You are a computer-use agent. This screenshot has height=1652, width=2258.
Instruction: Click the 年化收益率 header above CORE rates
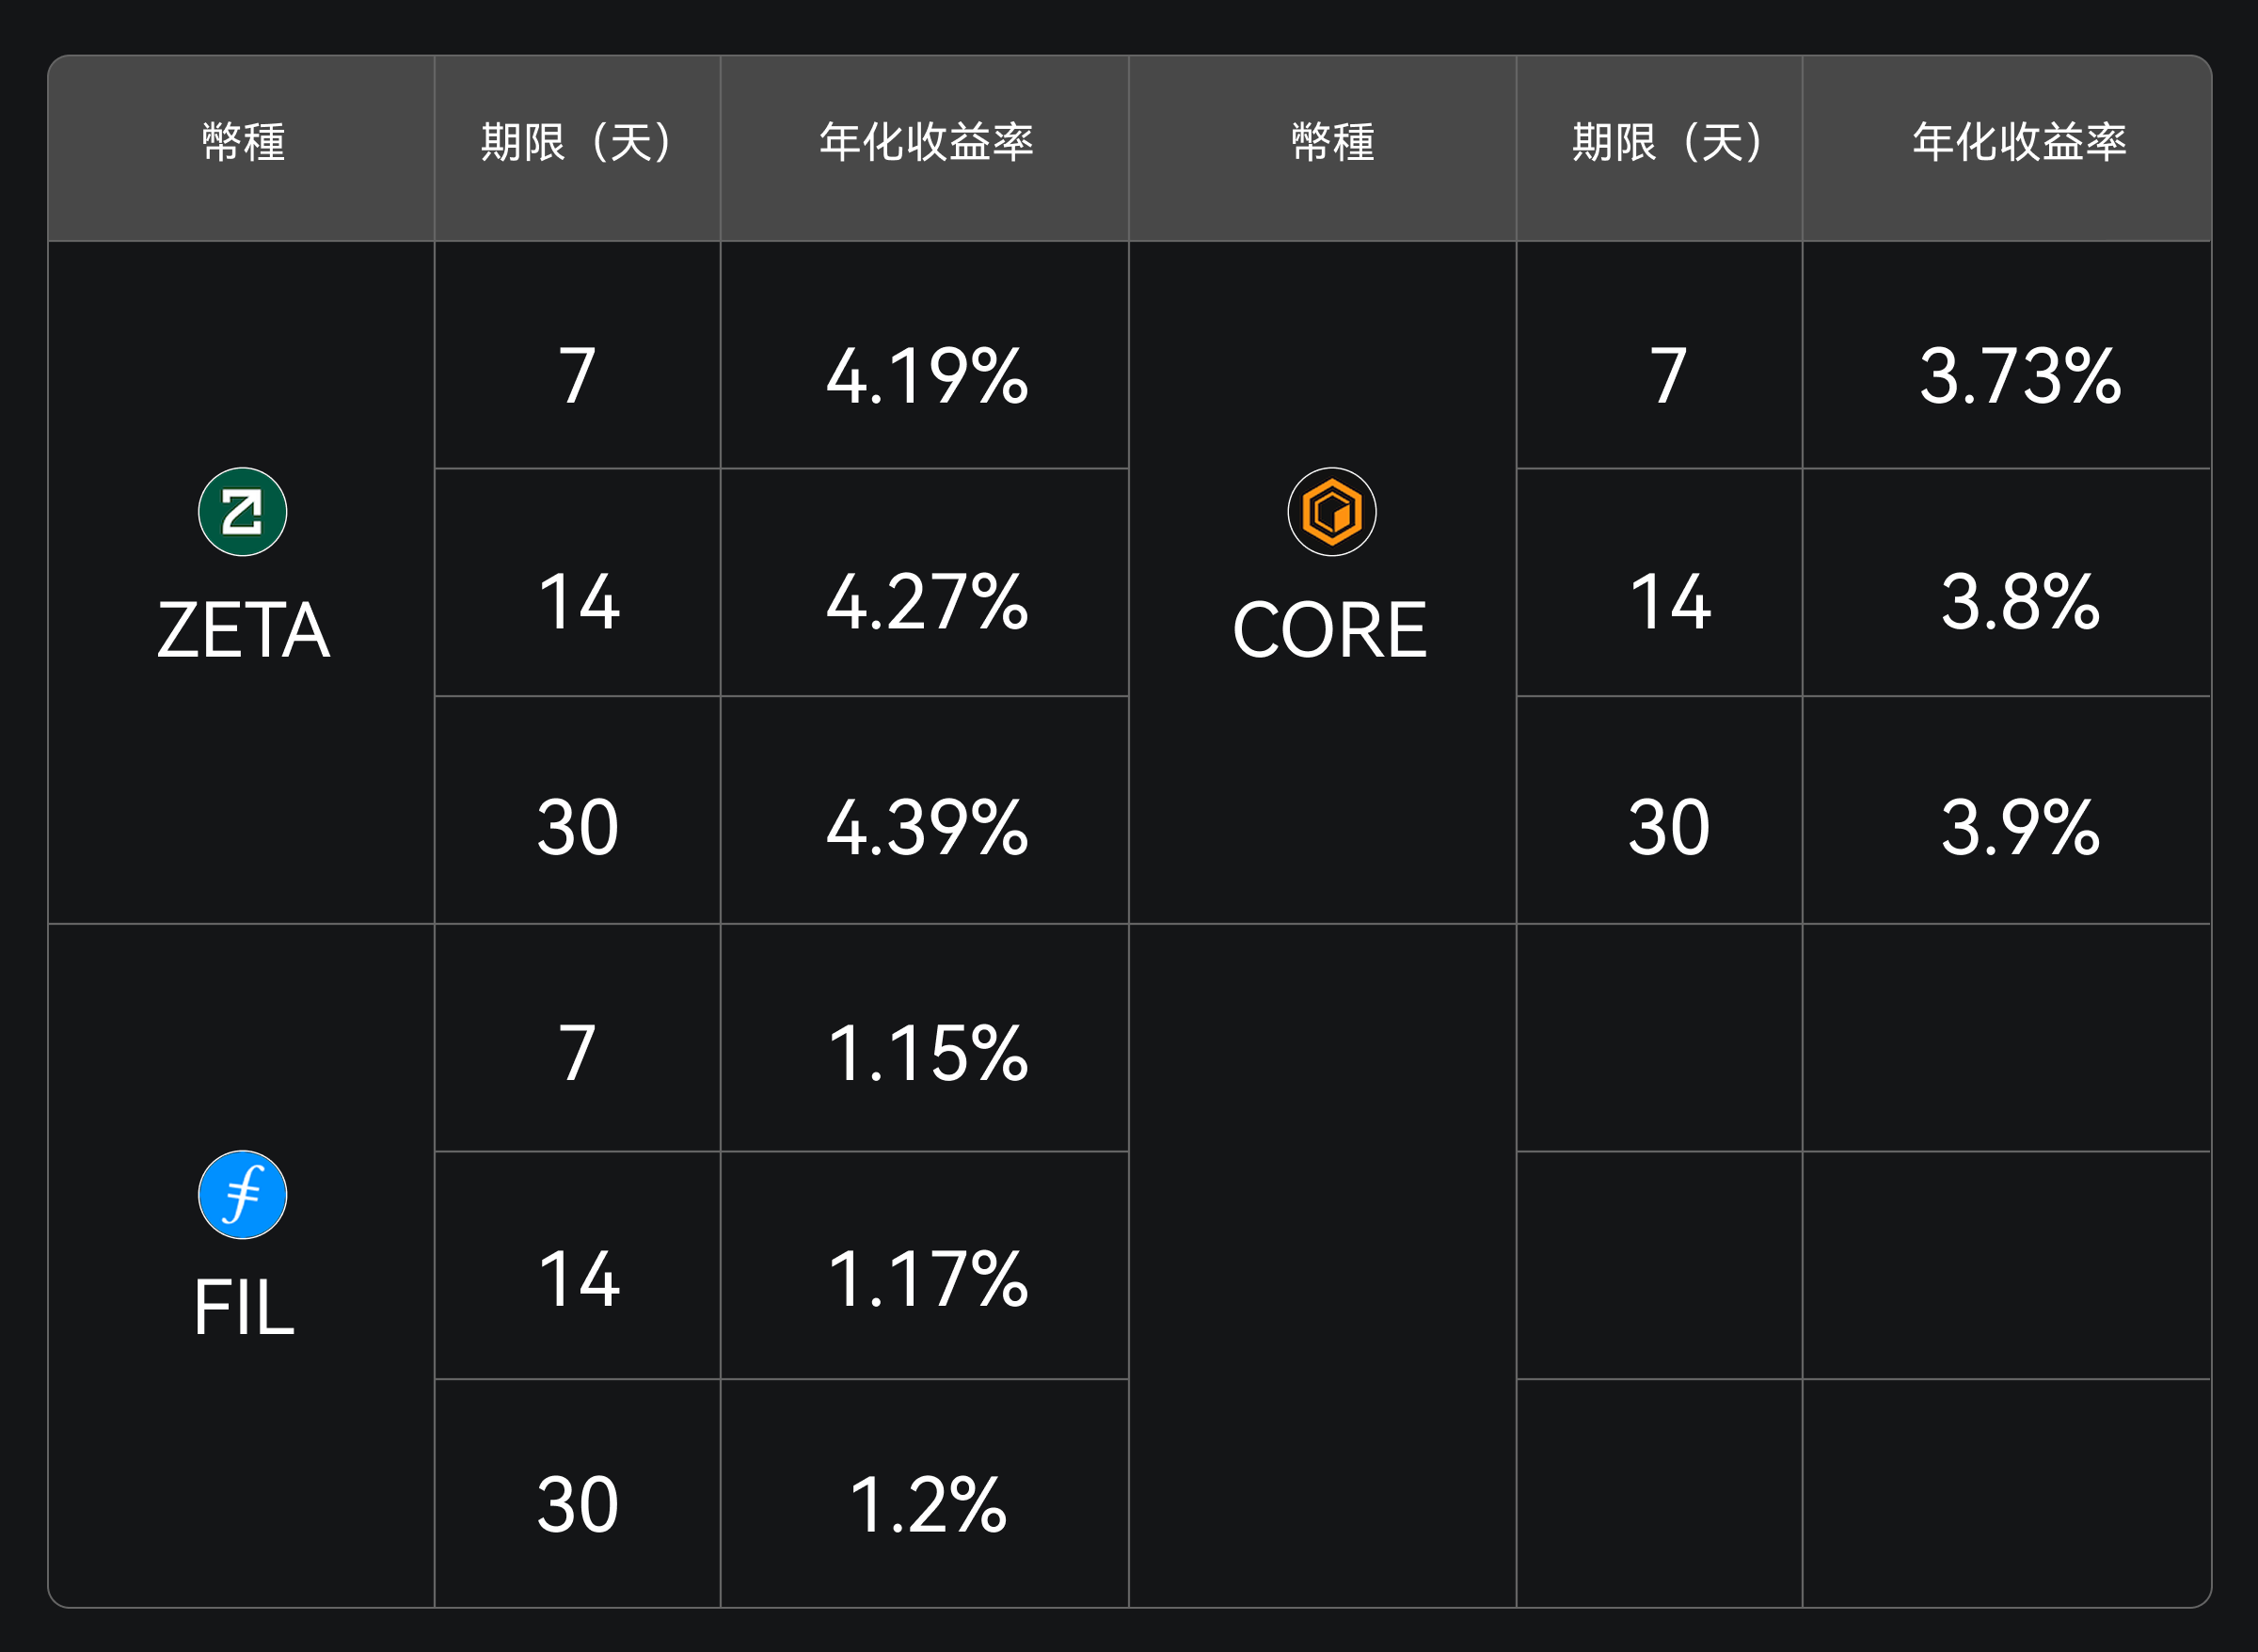(2020, 142)
